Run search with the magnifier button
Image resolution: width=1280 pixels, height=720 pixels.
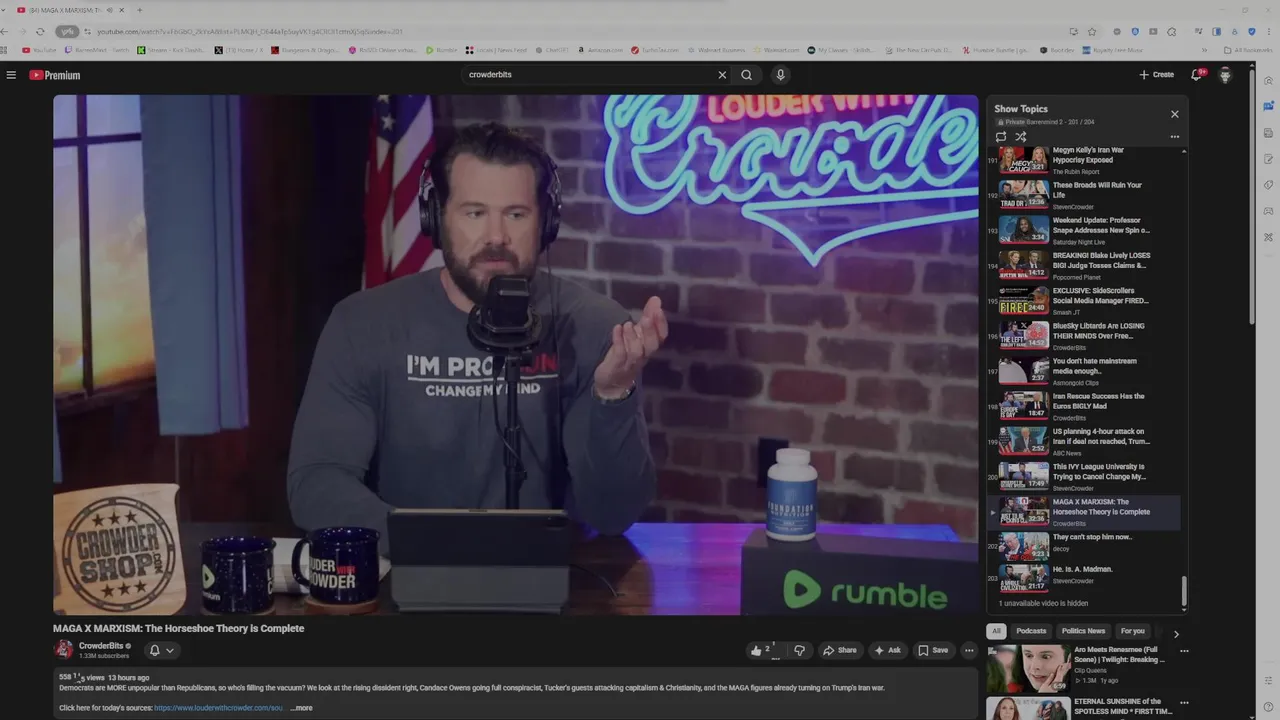point(746,75)
